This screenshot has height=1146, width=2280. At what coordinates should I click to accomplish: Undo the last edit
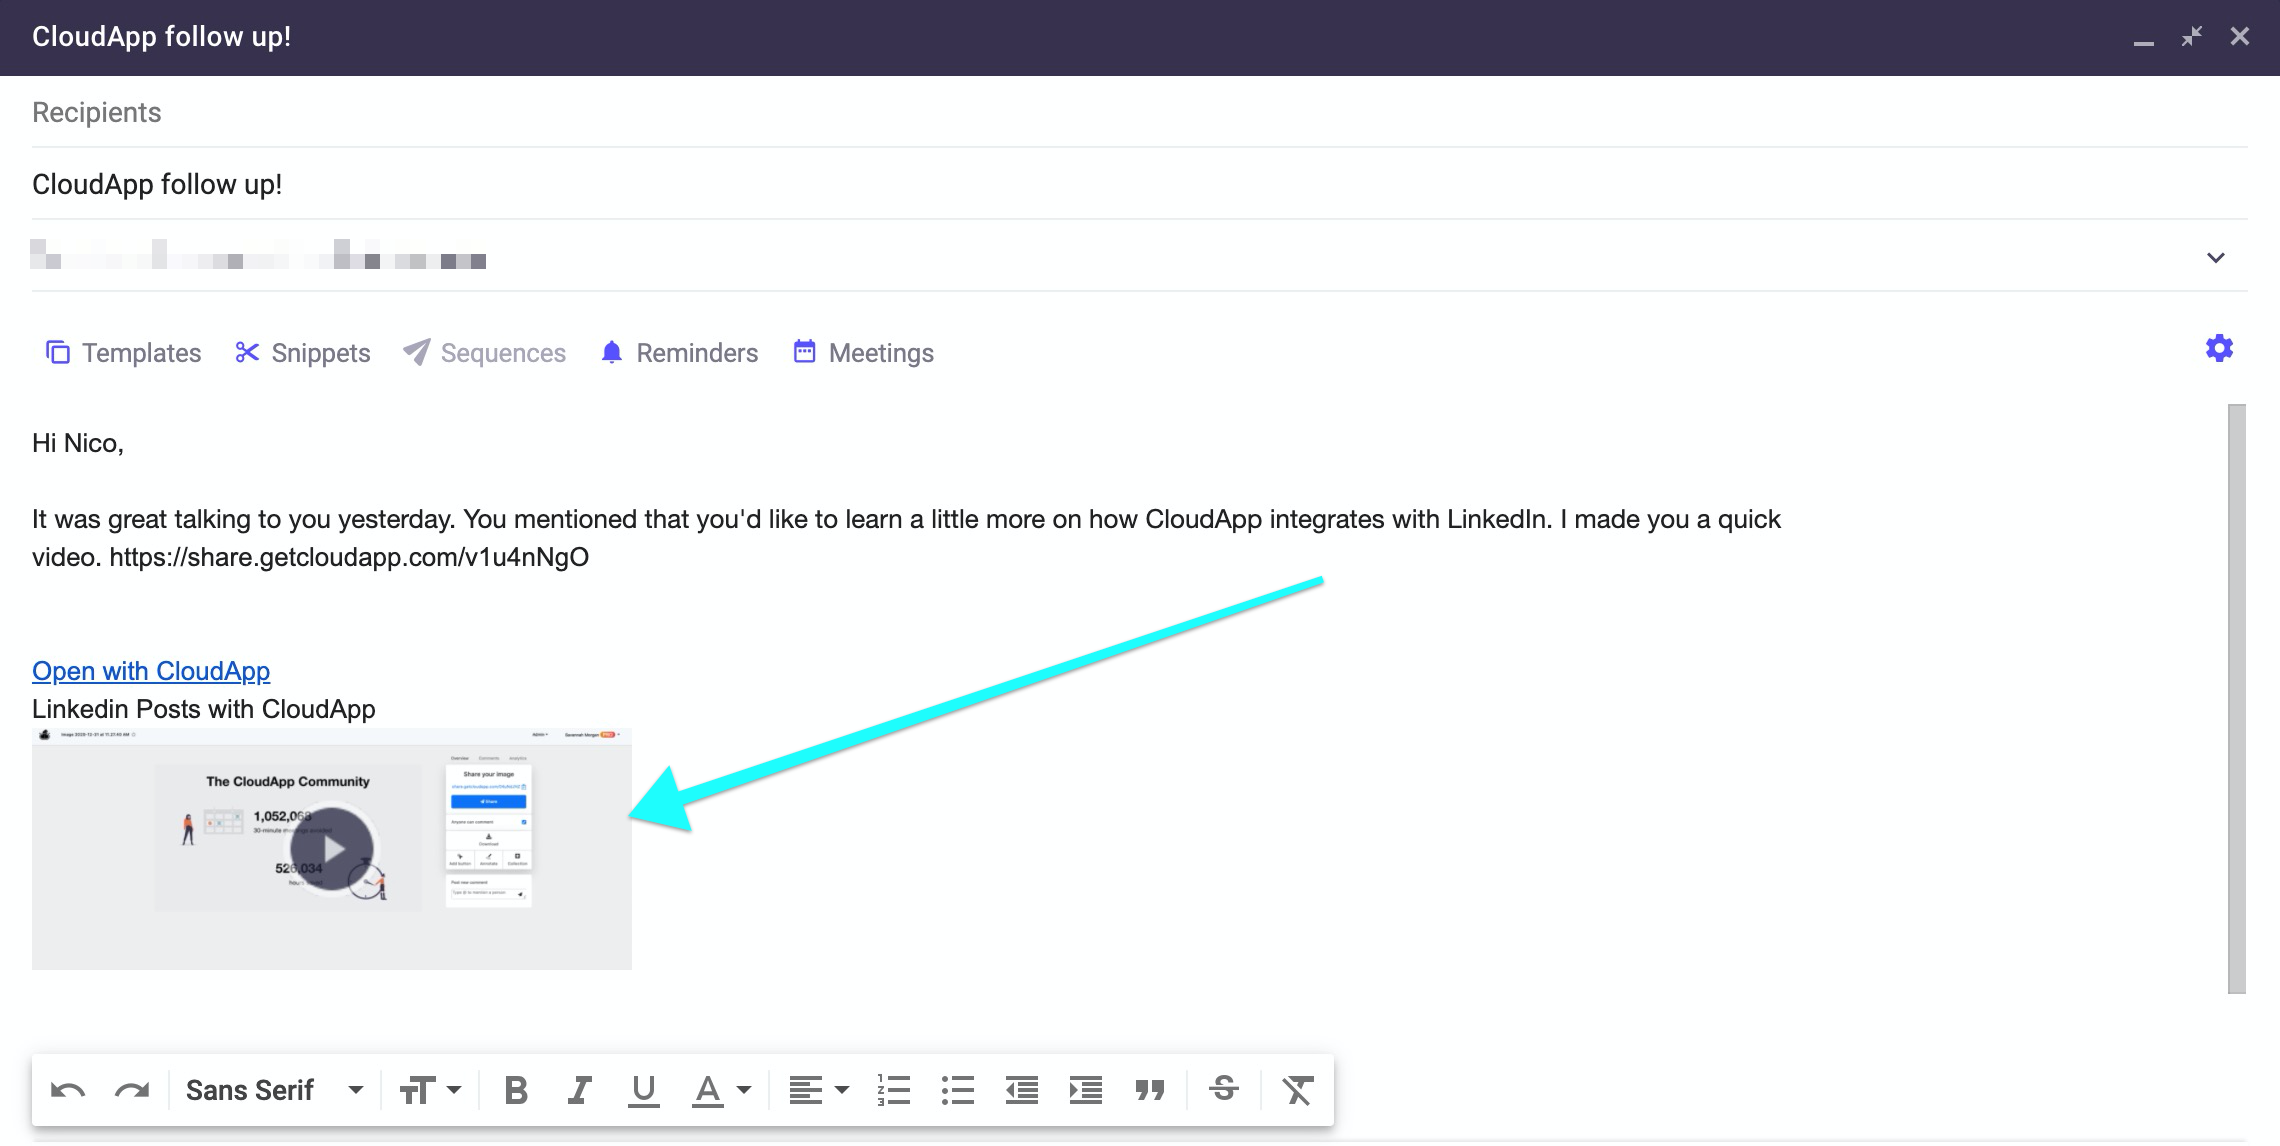point(69,1090)
